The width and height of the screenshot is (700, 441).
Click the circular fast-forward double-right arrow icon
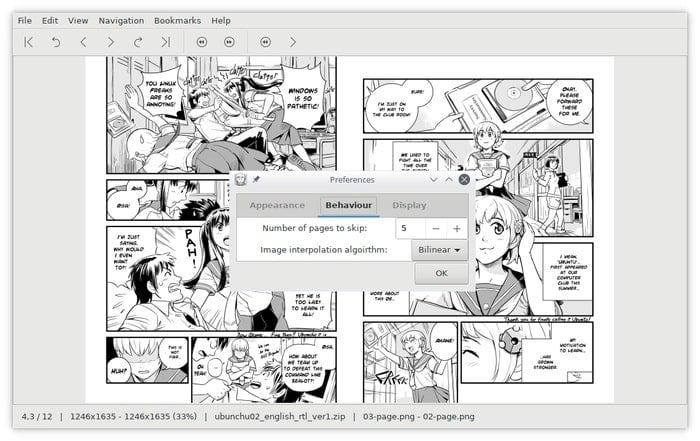click(x=229, y=42)
